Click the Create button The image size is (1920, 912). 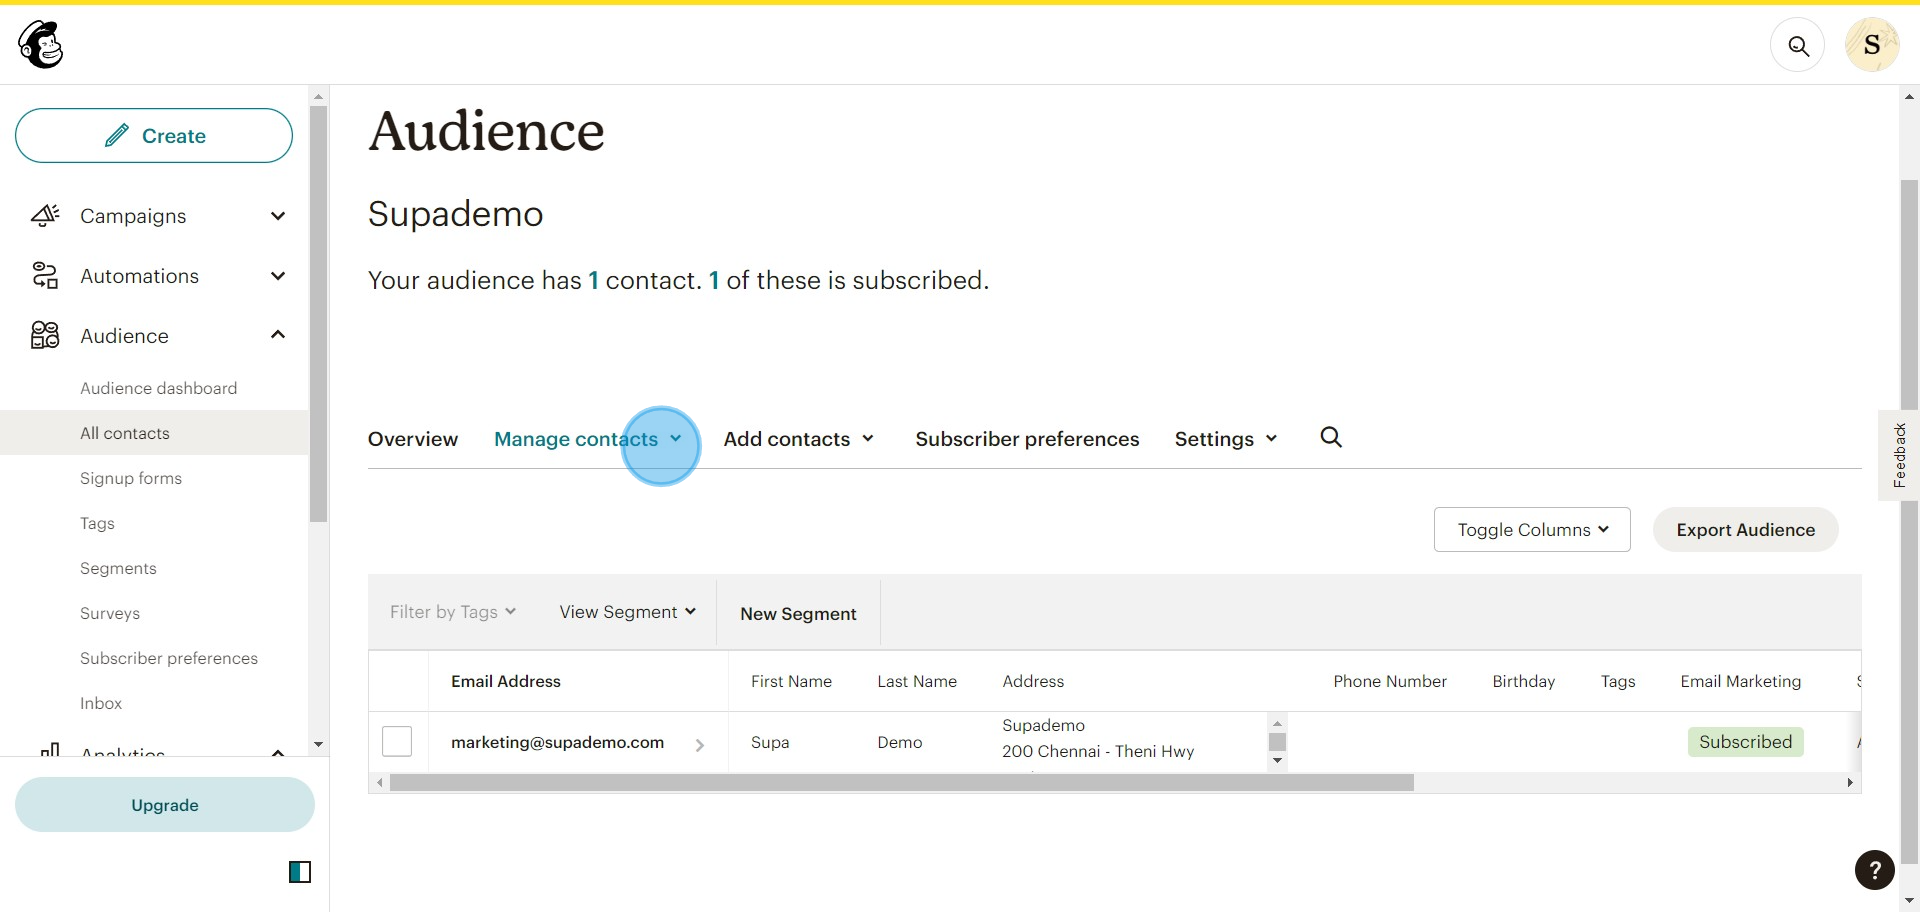(154, 135)
